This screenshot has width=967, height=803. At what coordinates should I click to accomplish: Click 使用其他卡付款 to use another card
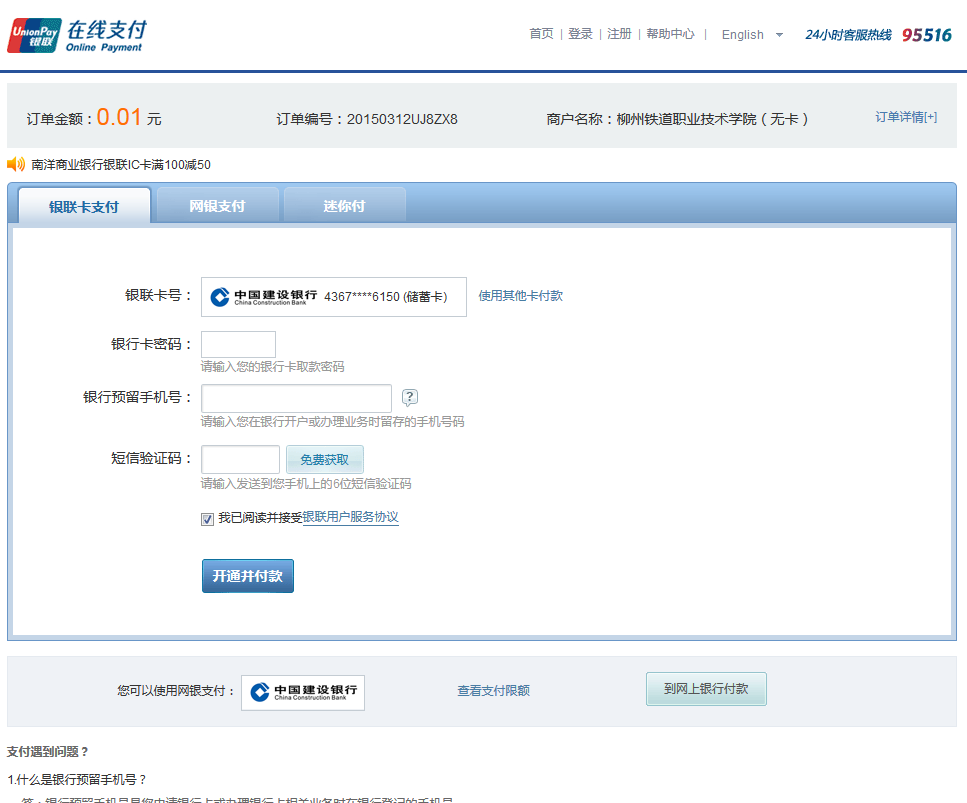(x=520, y=296)
